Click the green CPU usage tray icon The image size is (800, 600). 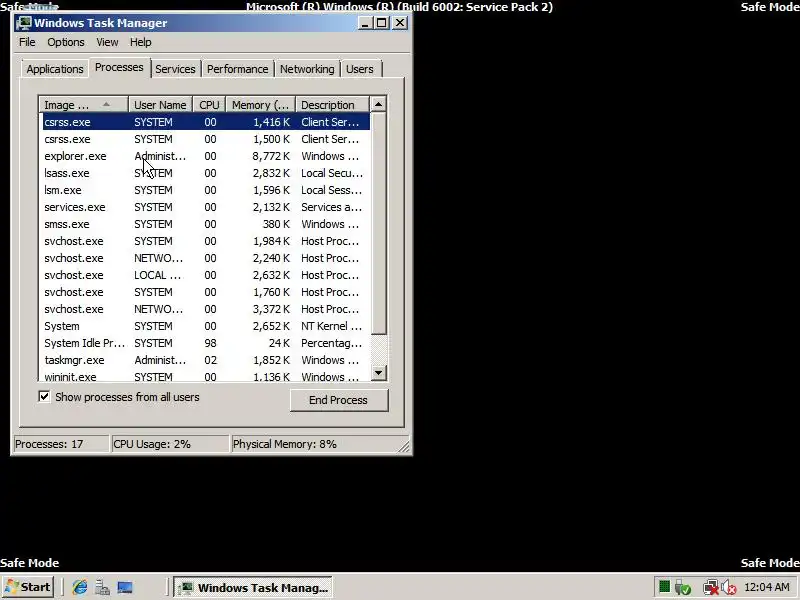[664, 587]
